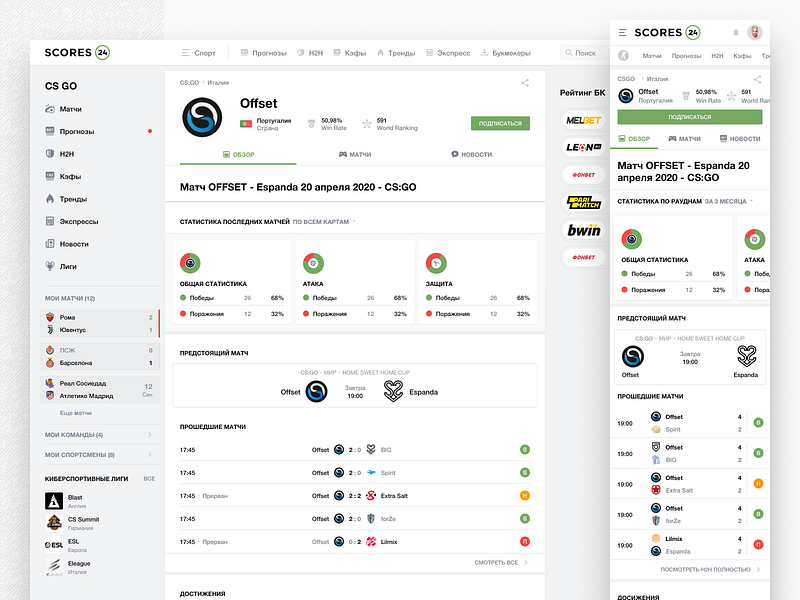Click the share icon near team header
Screen dimensions: 800x600
tap(524, 85)
